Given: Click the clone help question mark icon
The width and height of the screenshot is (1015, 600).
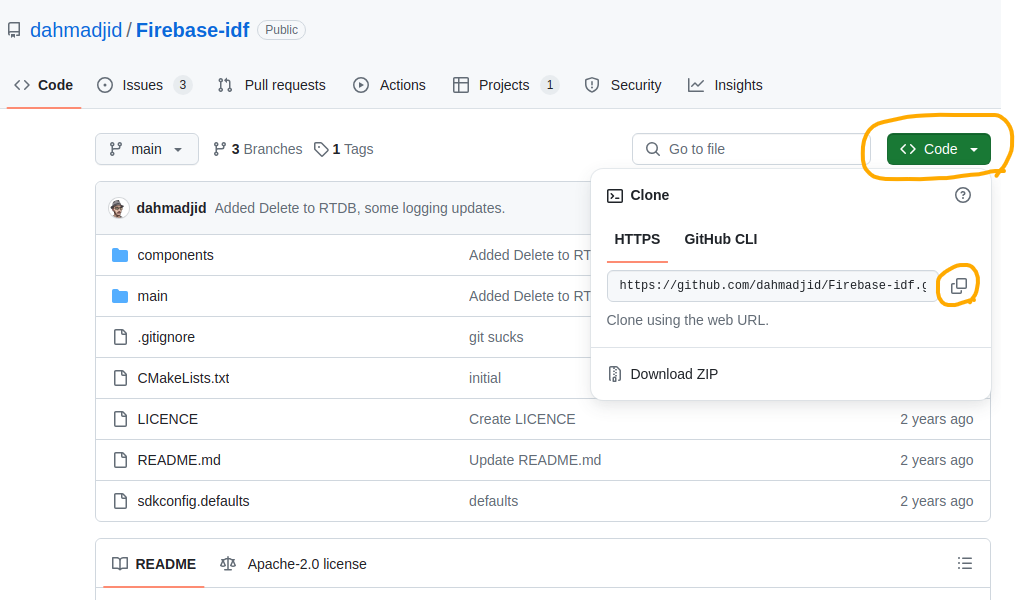Looking at the screenshot, I should (963, 195).
